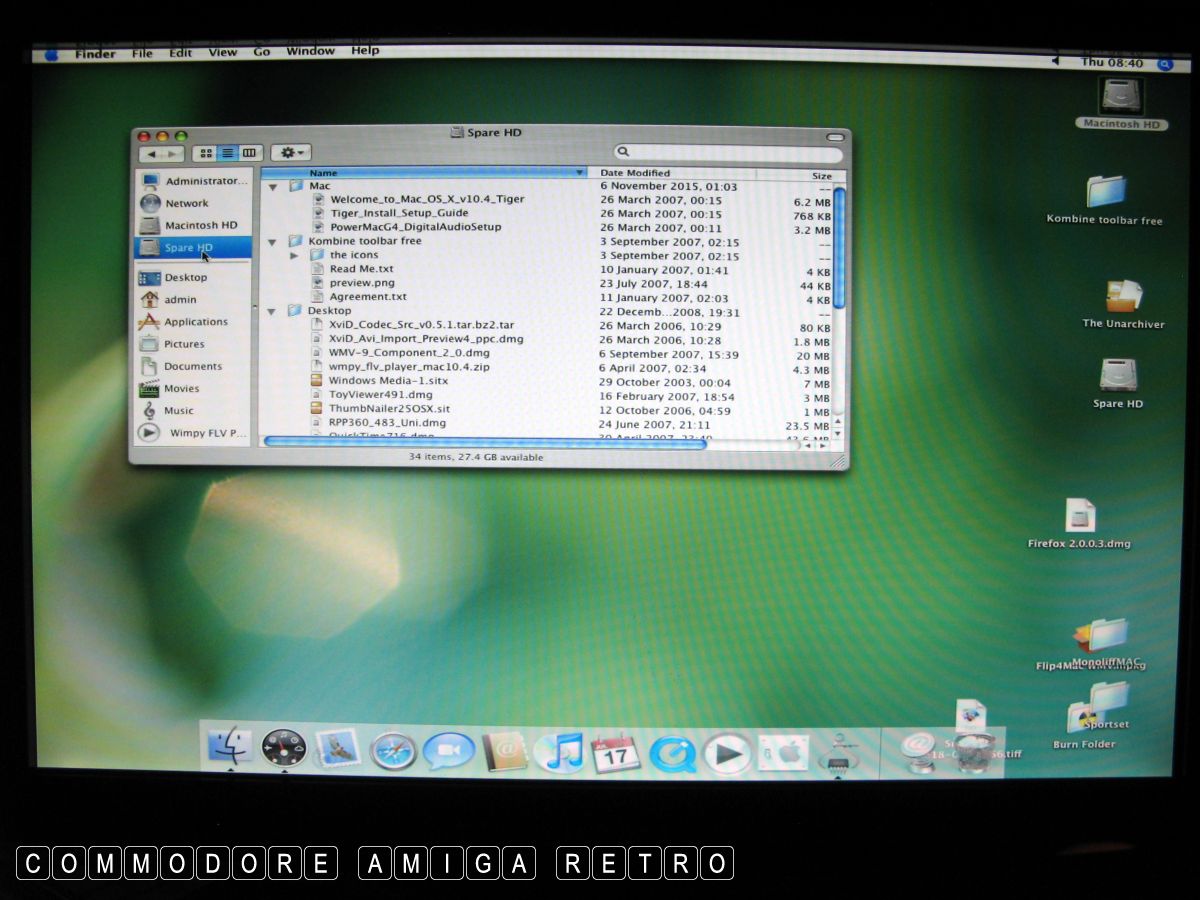Toggle toolbar with top-right pill button

click(835, 136)
